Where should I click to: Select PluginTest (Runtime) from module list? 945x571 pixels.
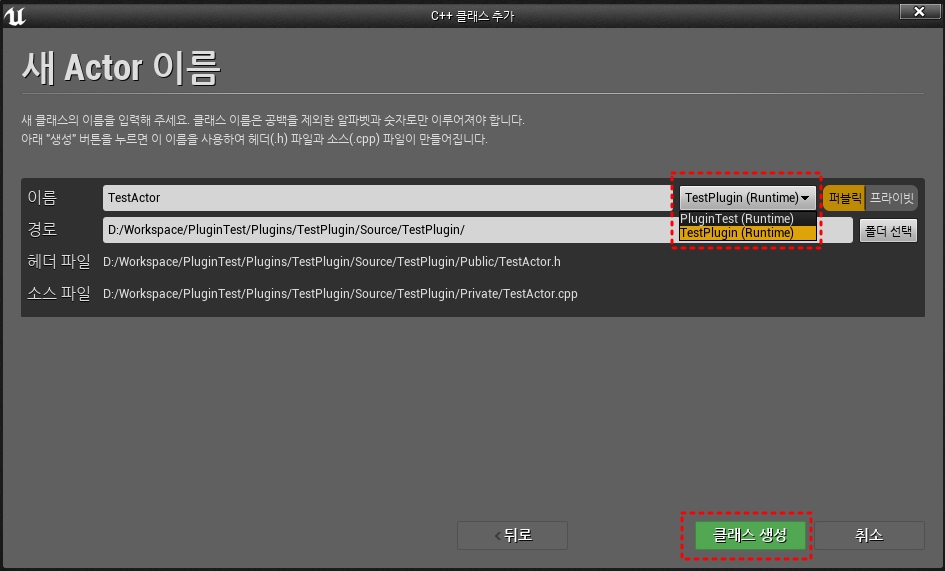[747, 218]
